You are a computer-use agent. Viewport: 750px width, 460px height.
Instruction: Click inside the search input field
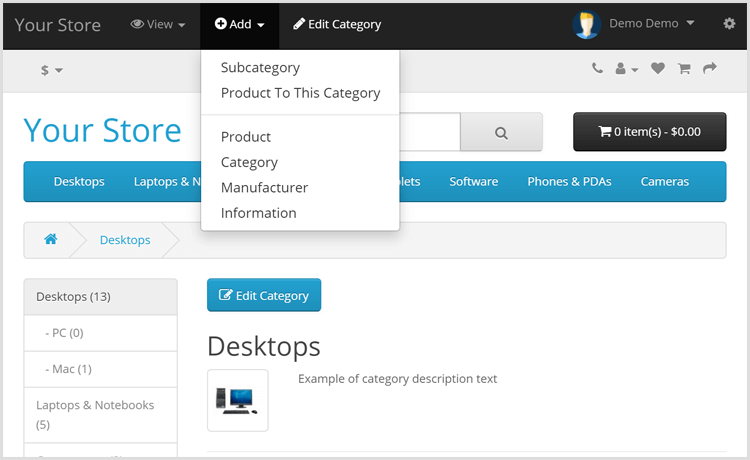point(430,132)
